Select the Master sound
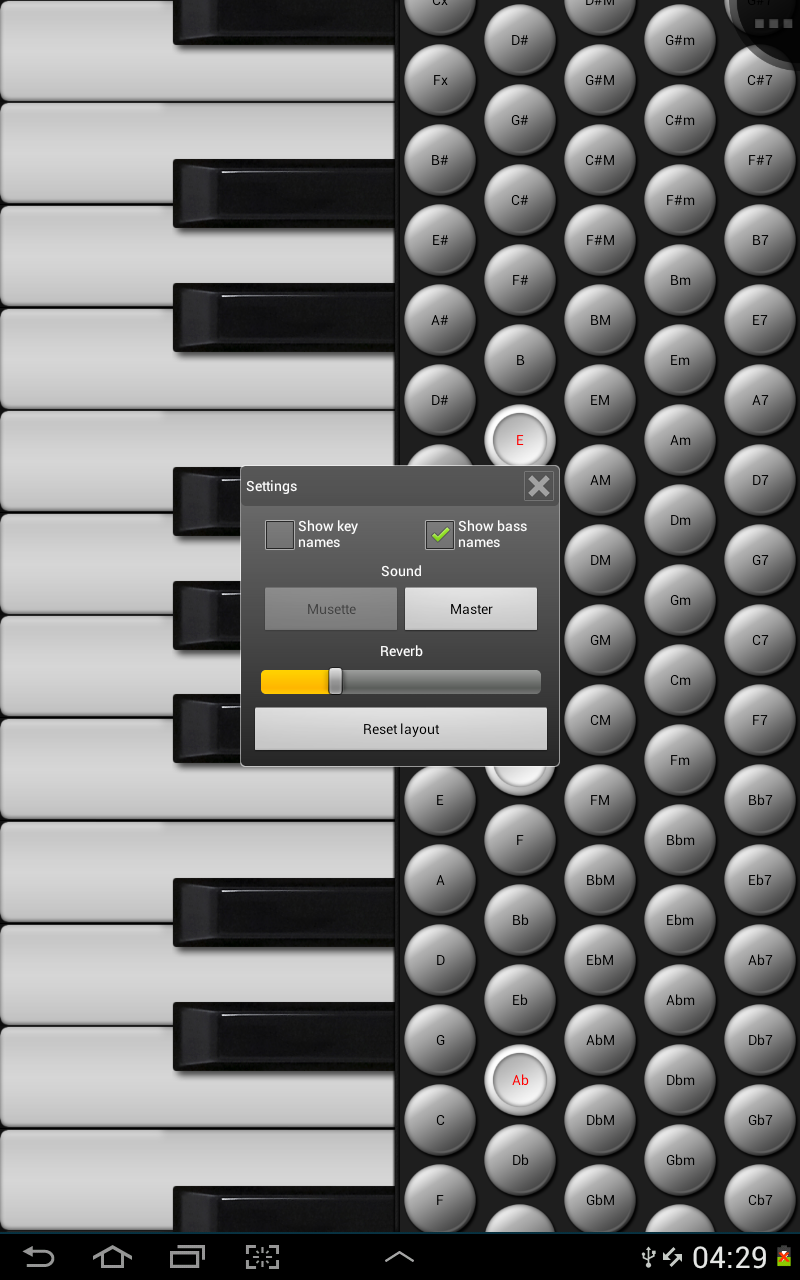The image size is (800, 1280). [471, 608]
